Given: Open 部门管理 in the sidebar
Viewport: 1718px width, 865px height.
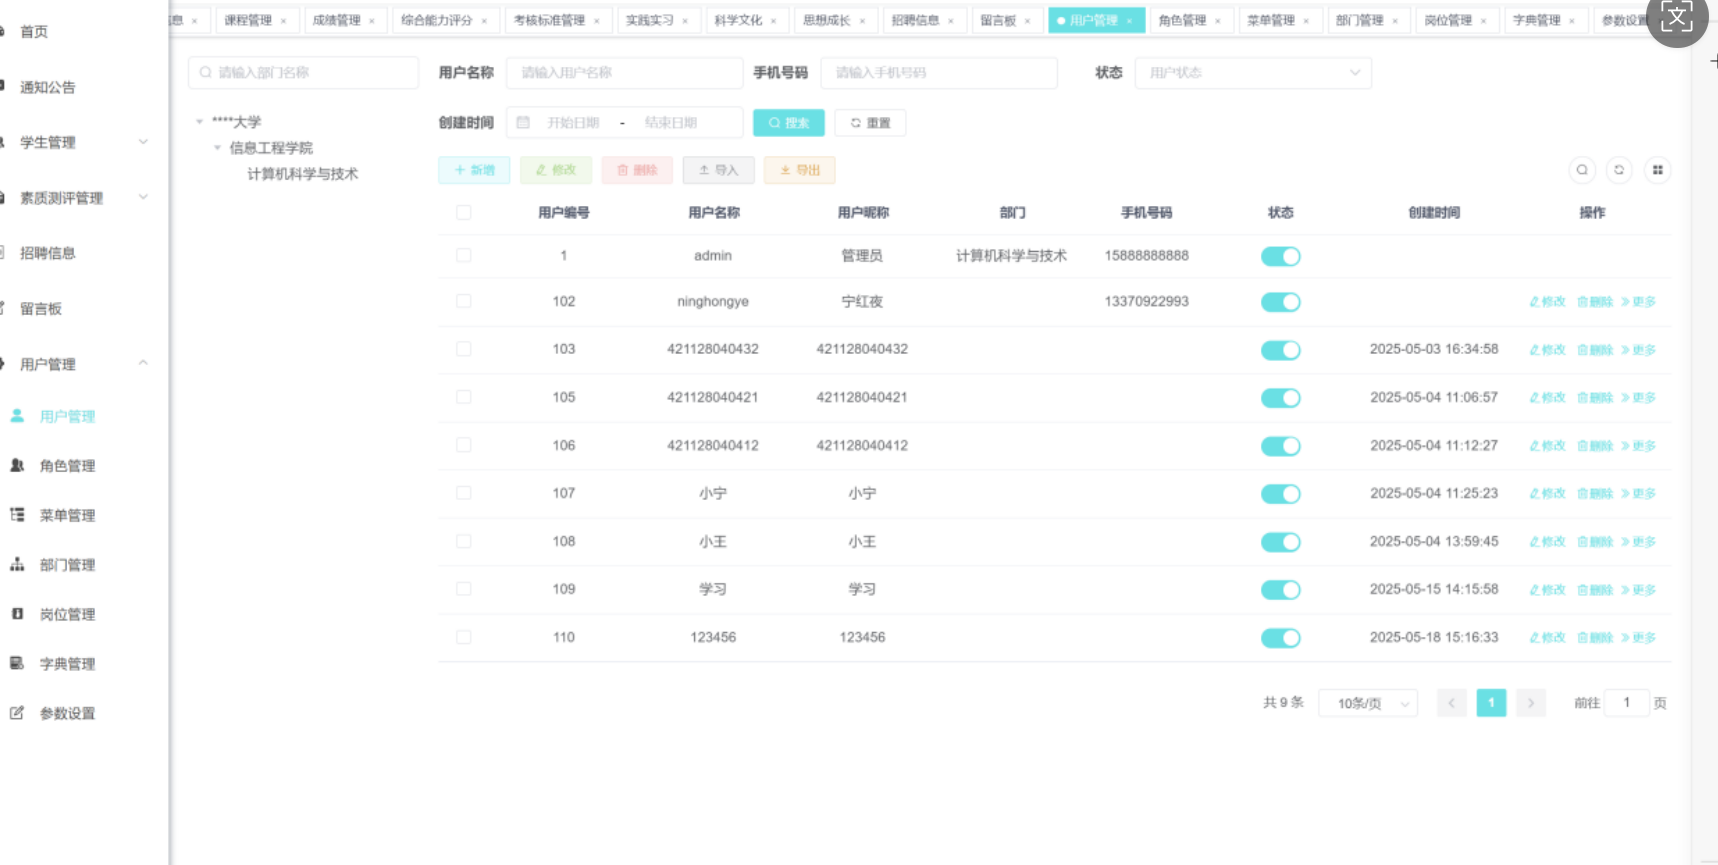Looking at the screenshot, I should (x=66, y=564).
